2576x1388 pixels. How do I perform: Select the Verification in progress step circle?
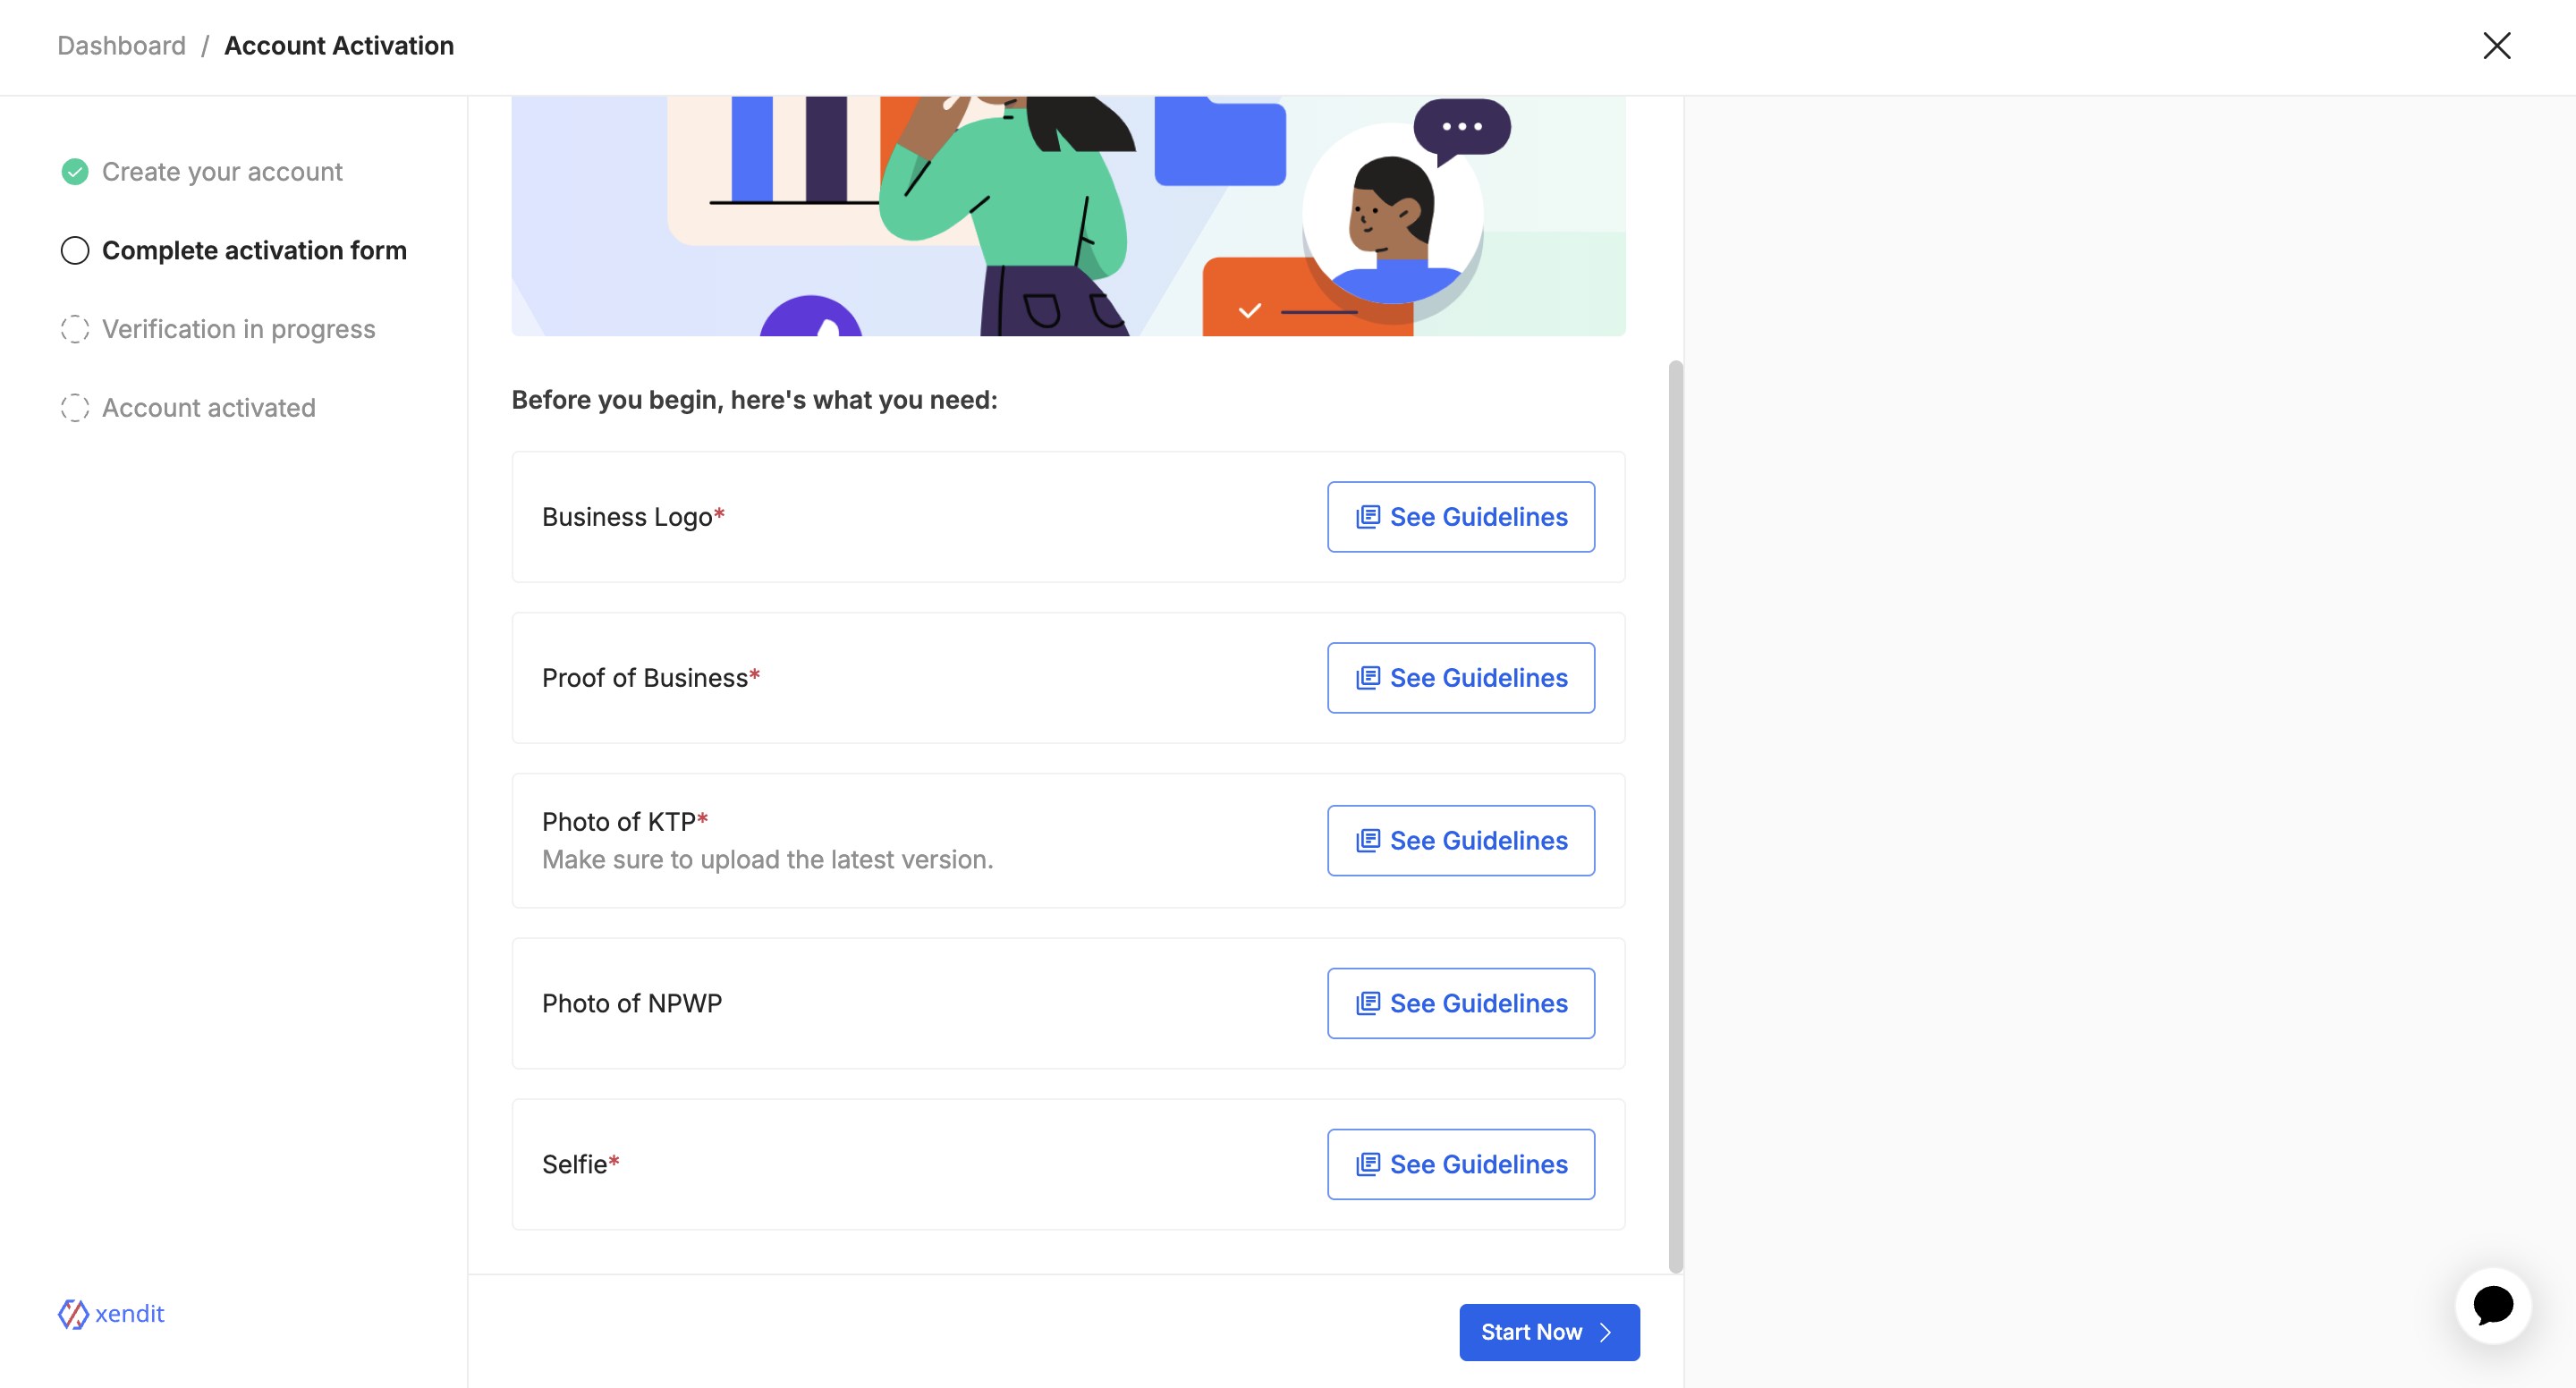pos(75,329)
